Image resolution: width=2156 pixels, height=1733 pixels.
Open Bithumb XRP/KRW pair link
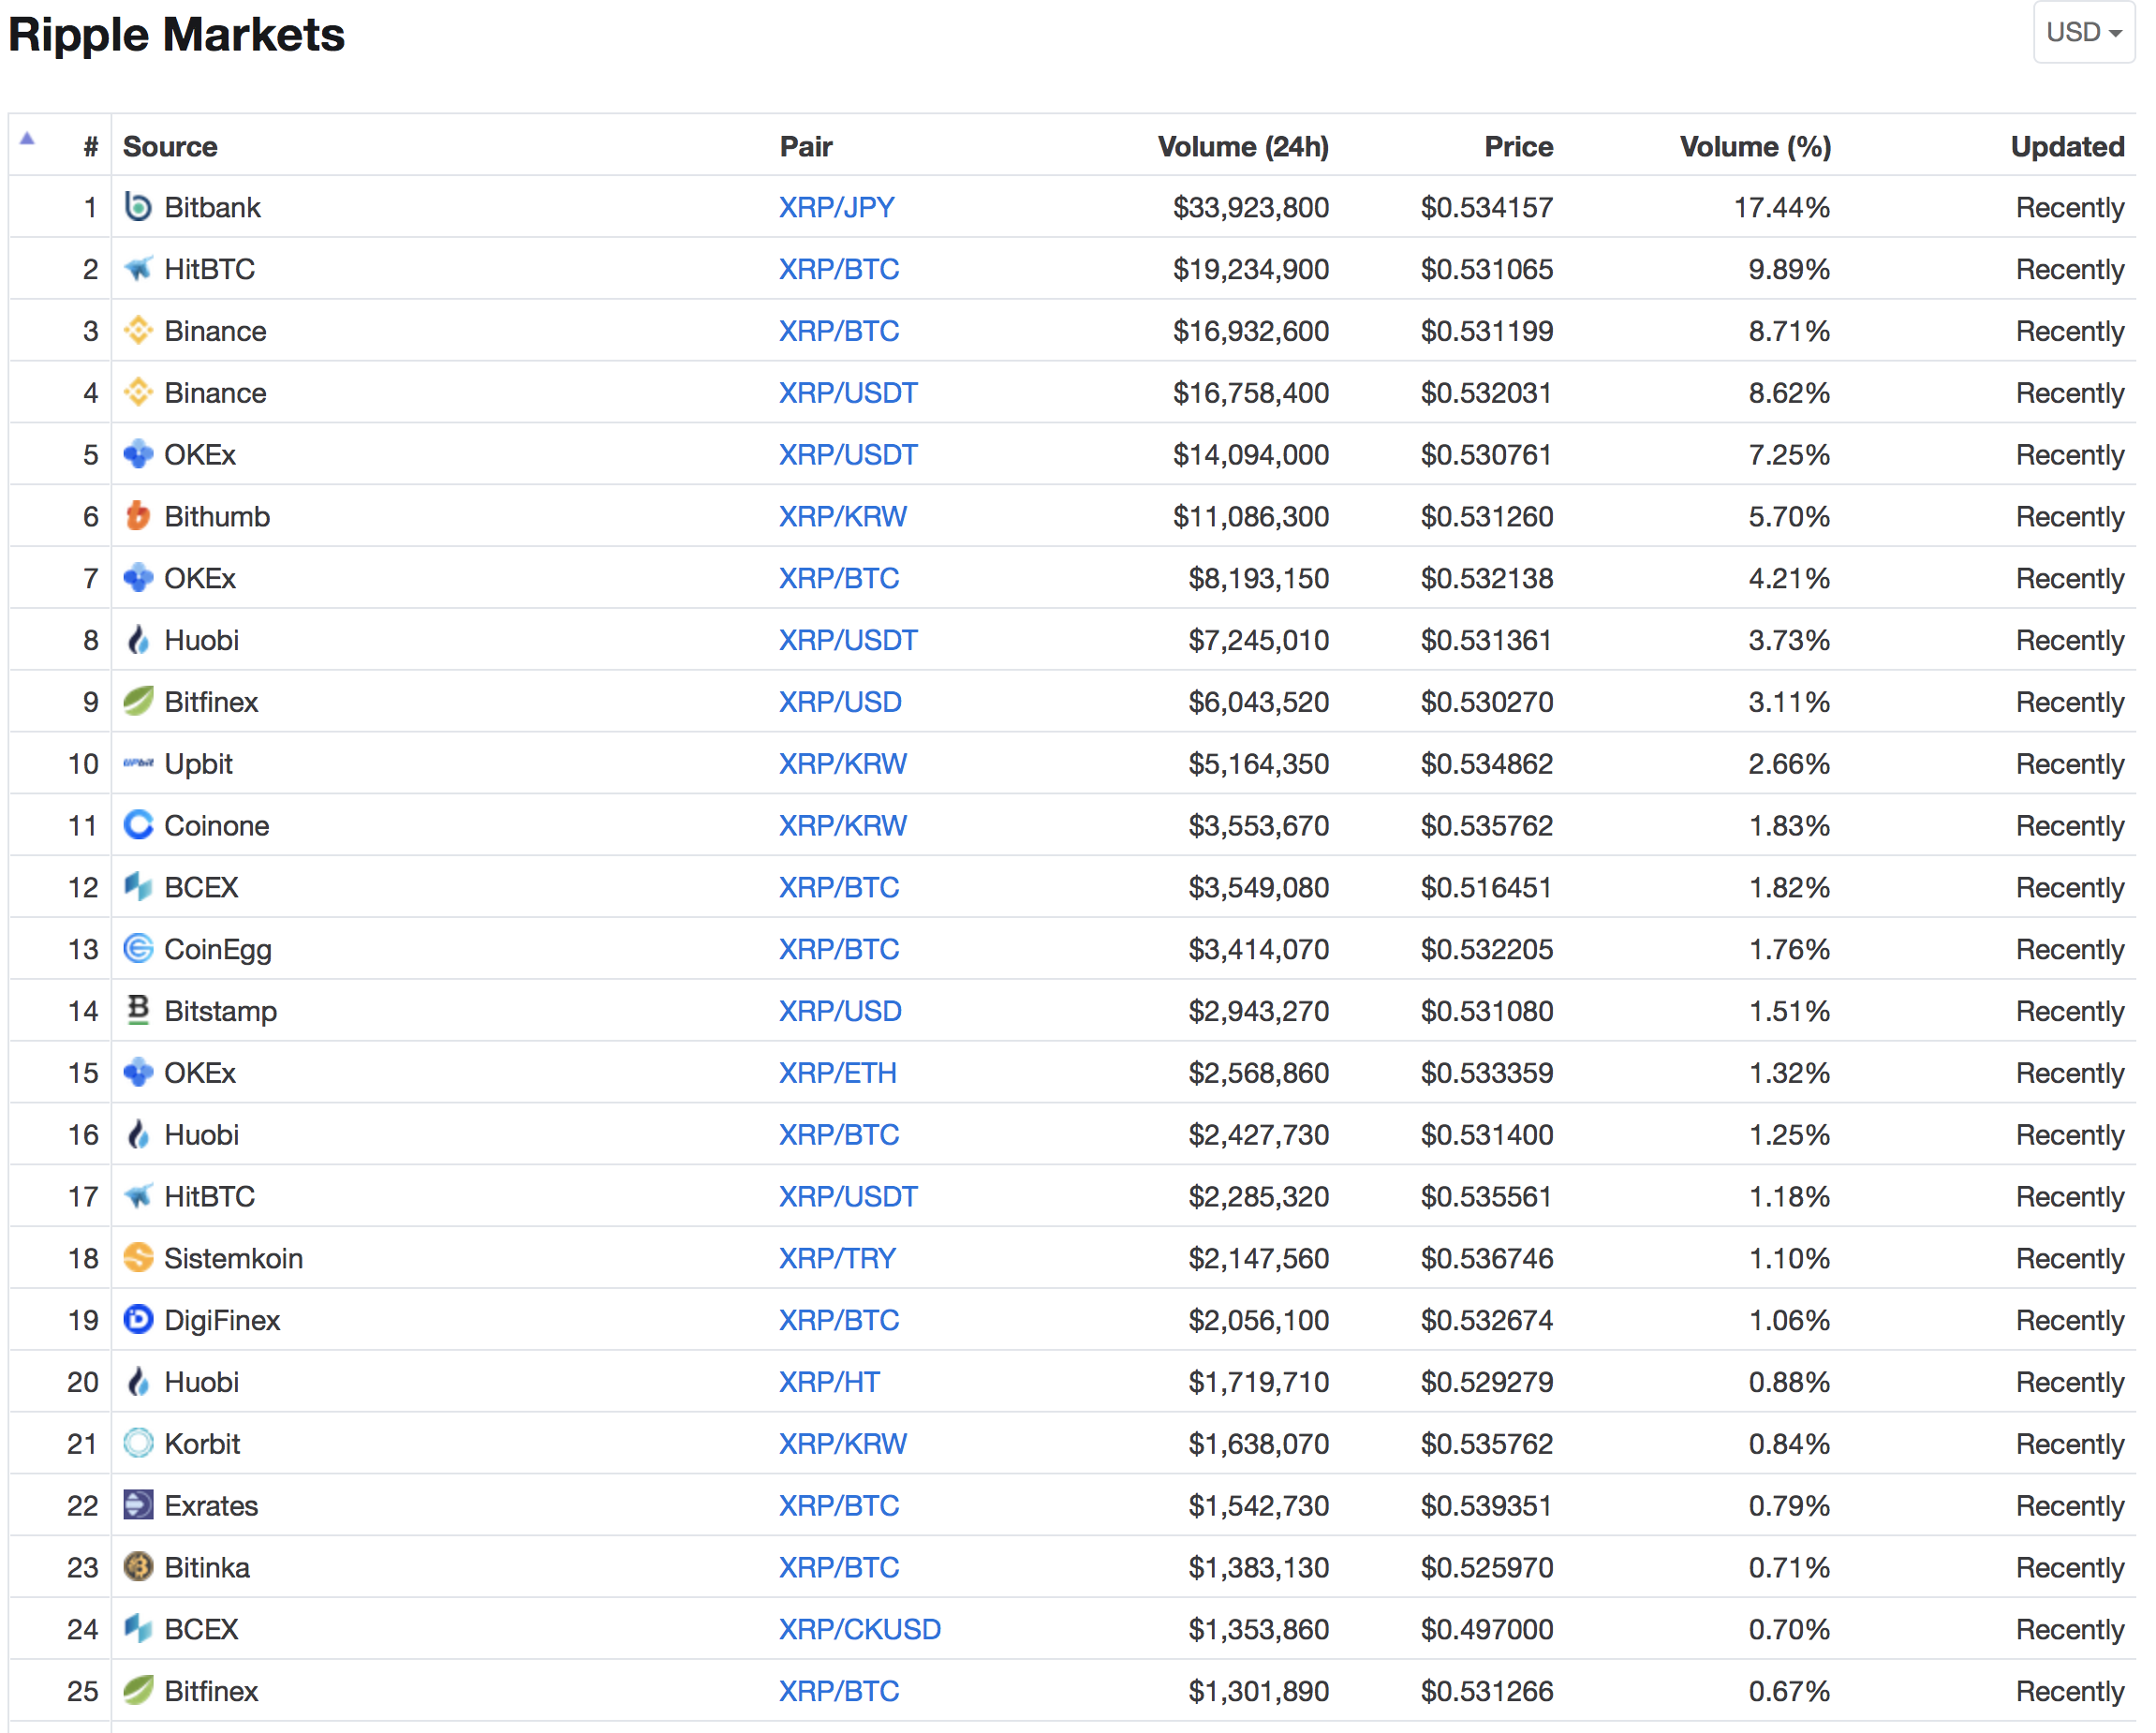pyautogui.click(x=843, y=516)
